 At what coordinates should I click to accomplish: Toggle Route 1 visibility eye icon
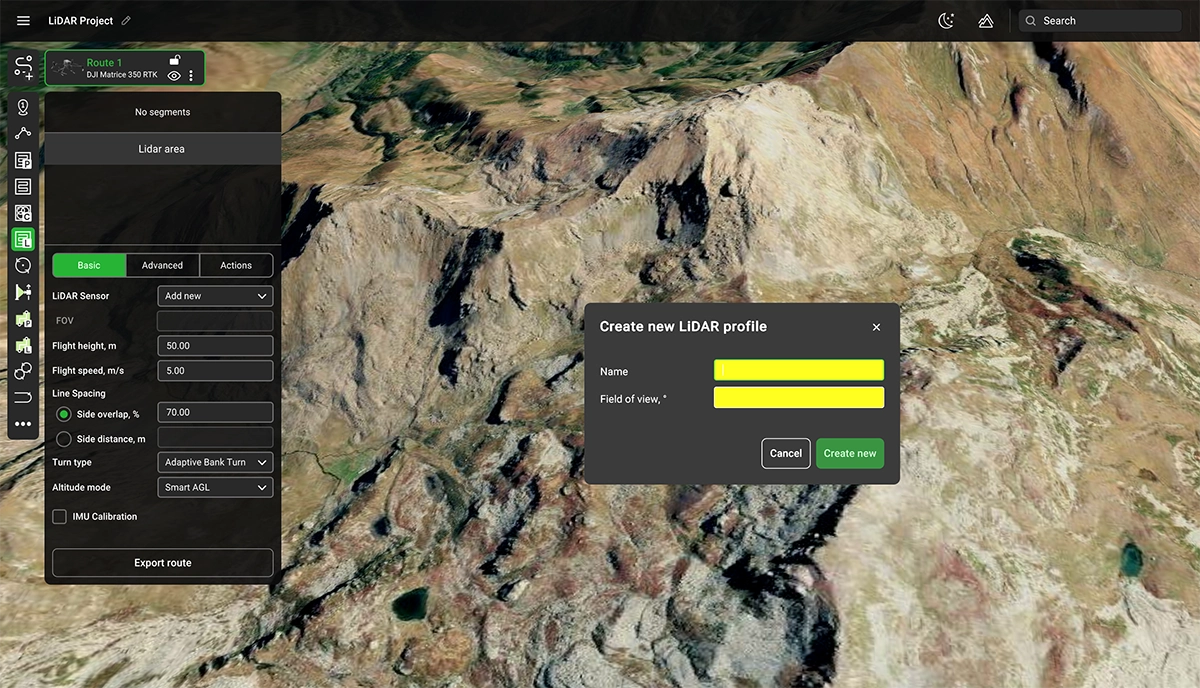[x=174, y=76]
